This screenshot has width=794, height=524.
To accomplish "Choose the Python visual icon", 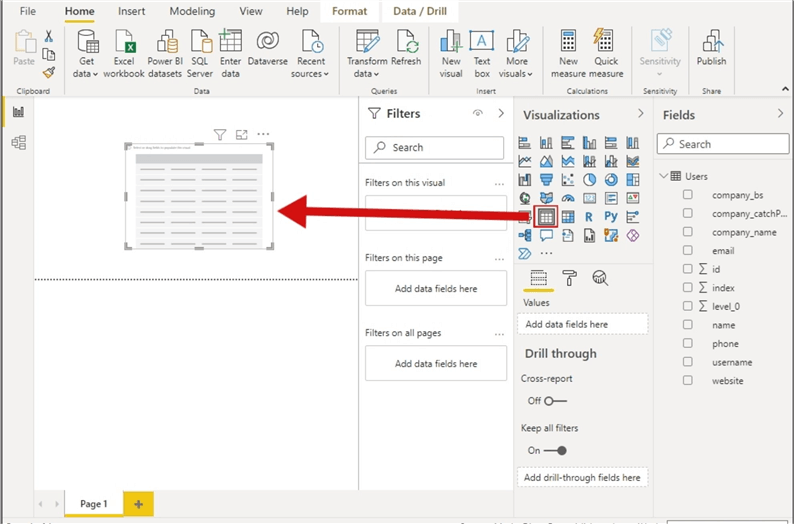I will [610, 216].
